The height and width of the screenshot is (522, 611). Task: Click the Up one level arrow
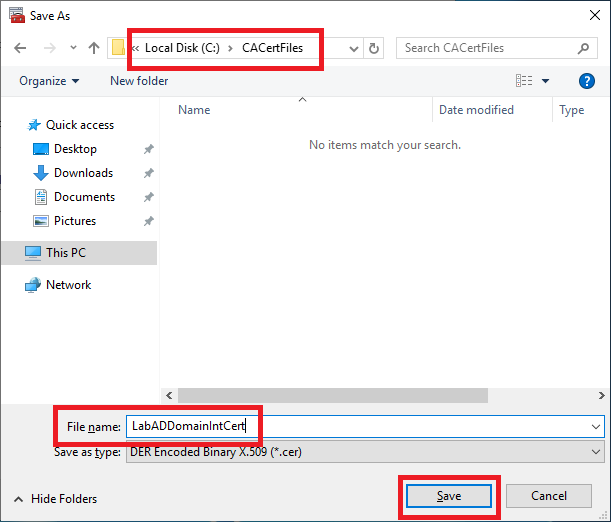(93, 48)
